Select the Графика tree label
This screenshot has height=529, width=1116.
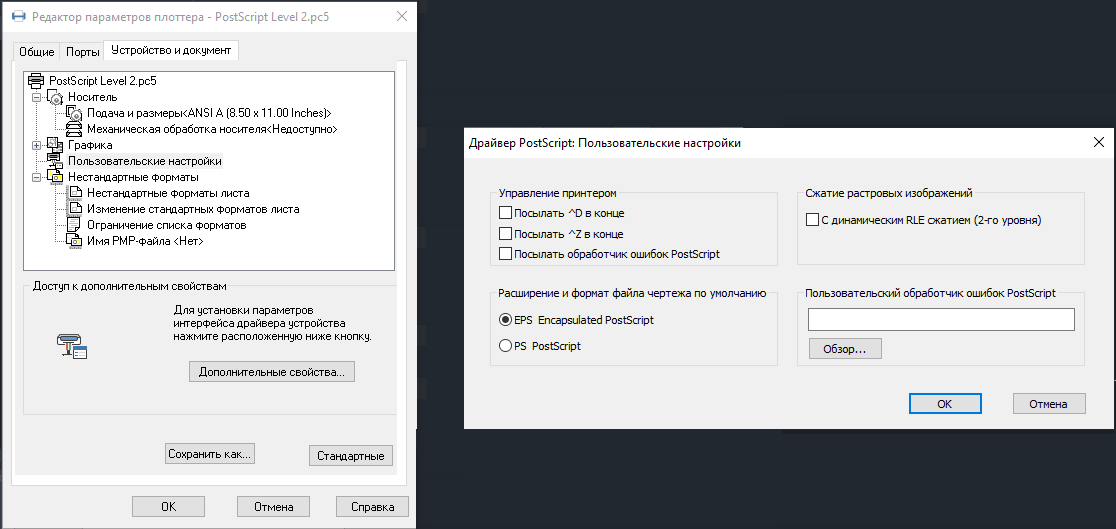[x=90, y=145]
